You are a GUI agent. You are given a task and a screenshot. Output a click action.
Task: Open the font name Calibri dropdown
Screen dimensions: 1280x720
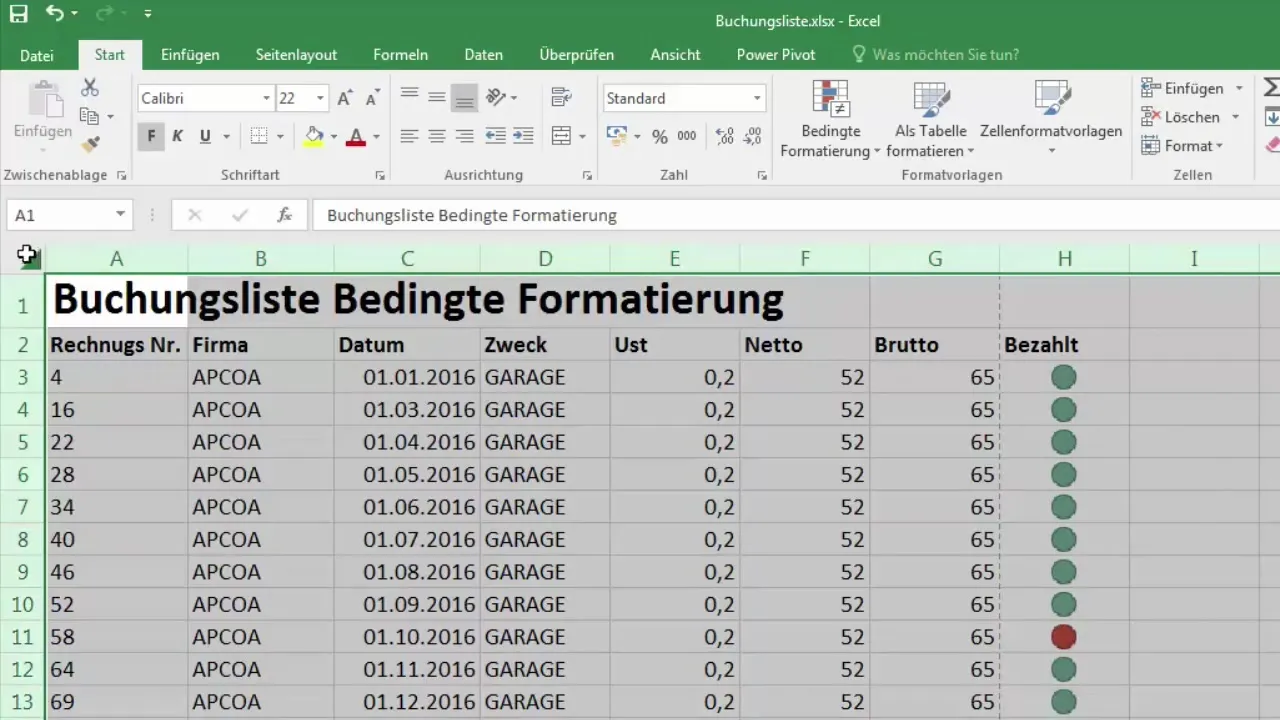point(266,98)
